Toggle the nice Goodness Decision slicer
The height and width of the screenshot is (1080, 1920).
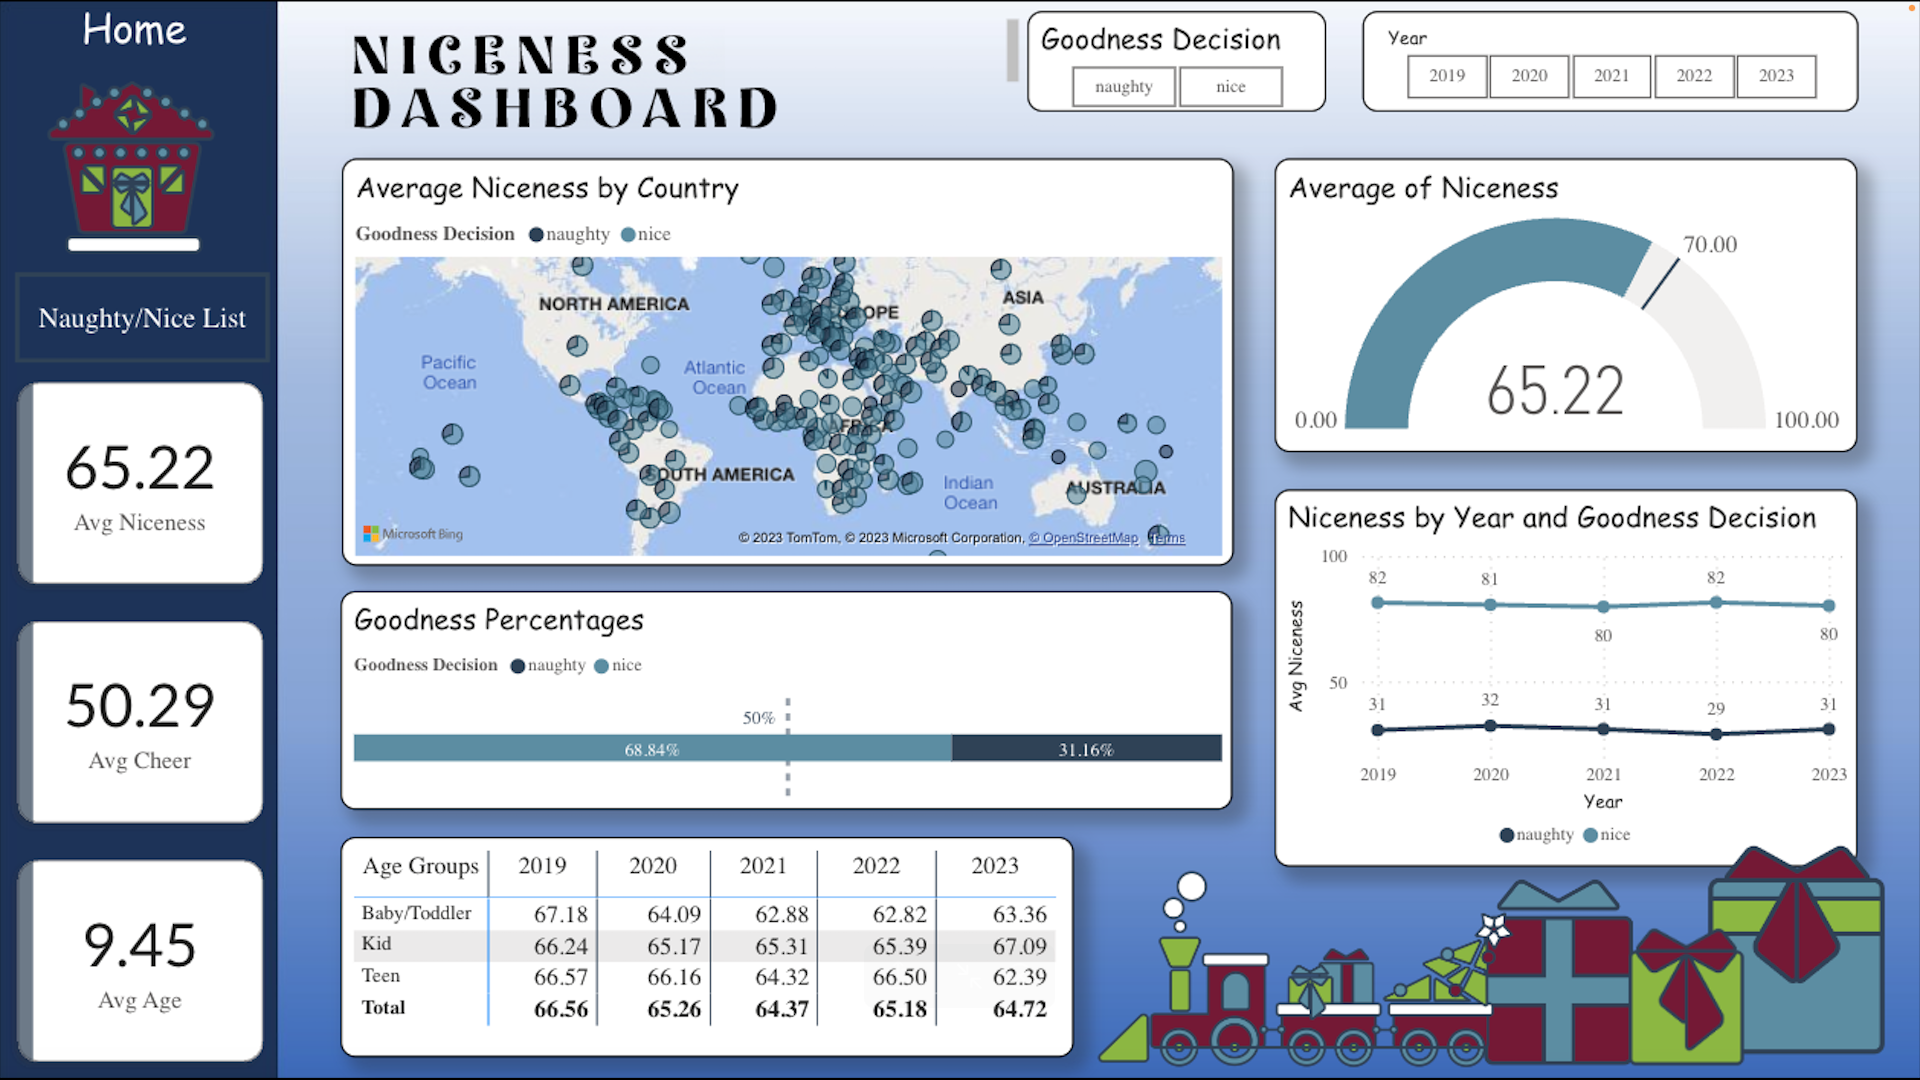[x=1230, y=87]
